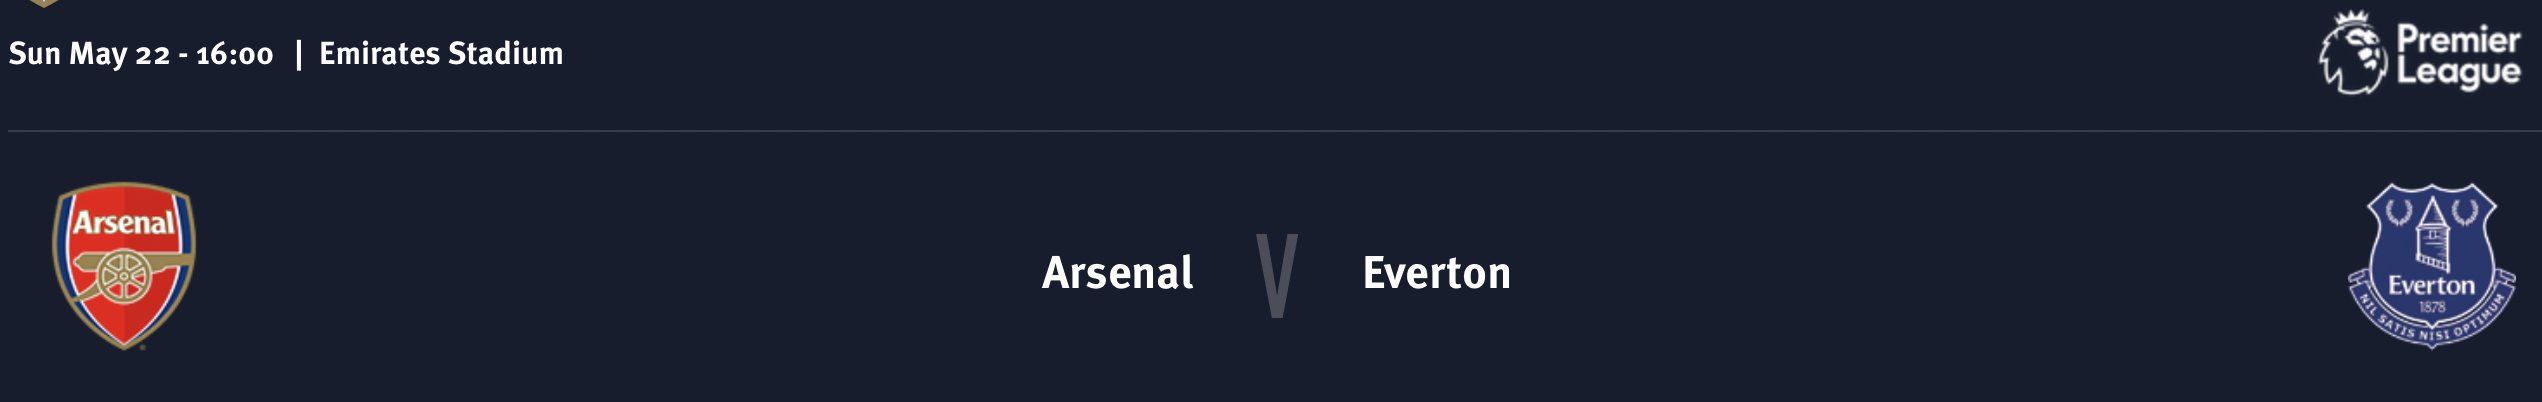Viewport: 2542px width, 402px height.
Task: Click the vertical bar between time and venue
Action: (298, 54)
